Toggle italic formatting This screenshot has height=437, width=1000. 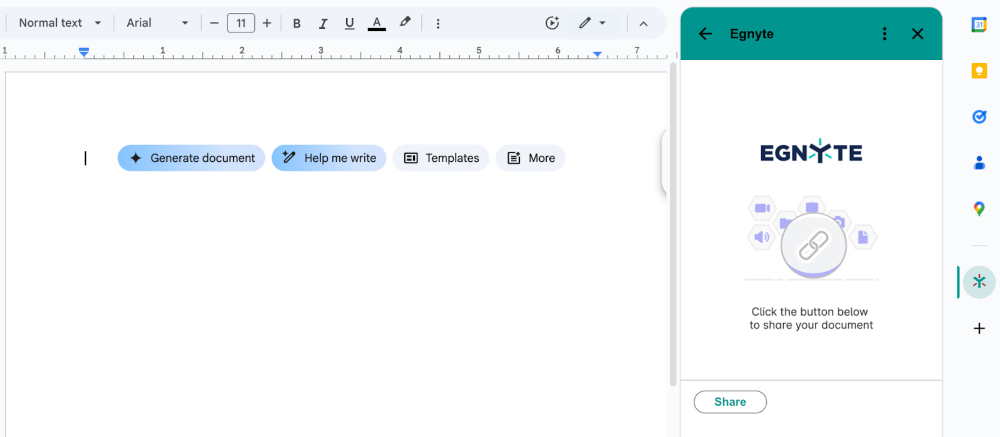click(x=323, y=23)
